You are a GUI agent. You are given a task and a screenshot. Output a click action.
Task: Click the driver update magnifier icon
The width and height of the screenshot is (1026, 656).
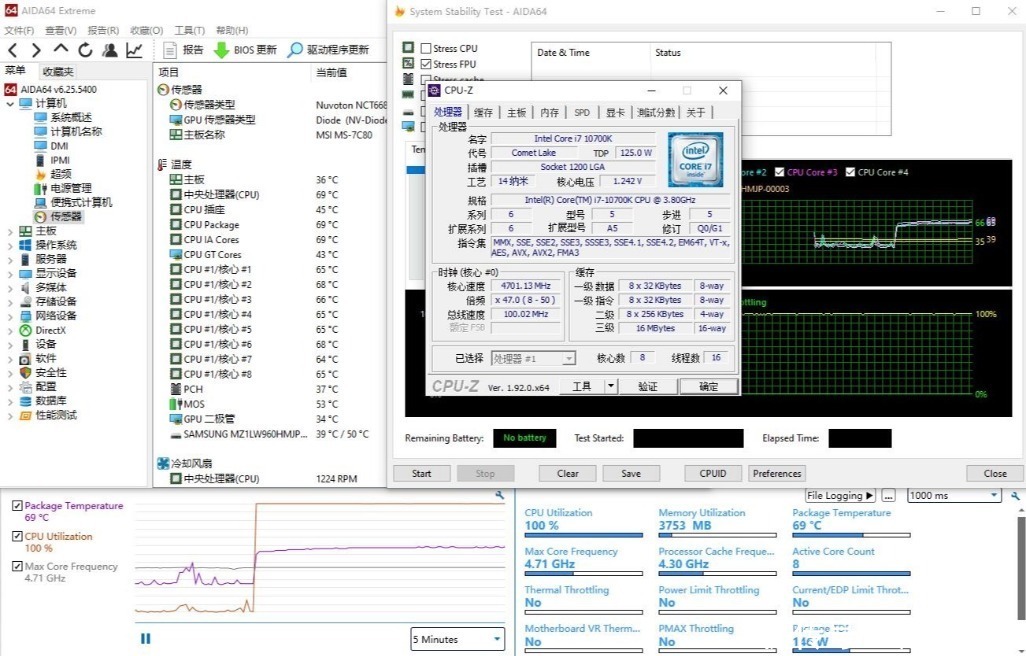(295, 50)
